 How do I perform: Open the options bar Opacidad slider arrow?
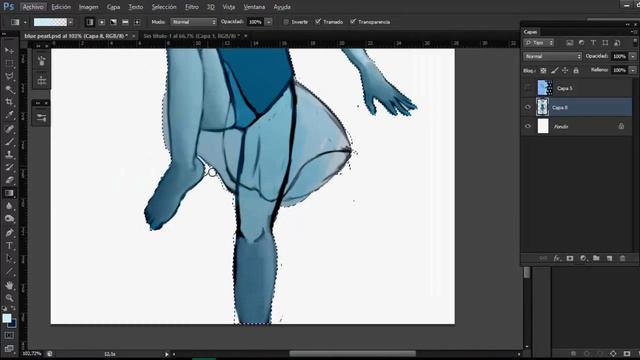tap(269, 22)
